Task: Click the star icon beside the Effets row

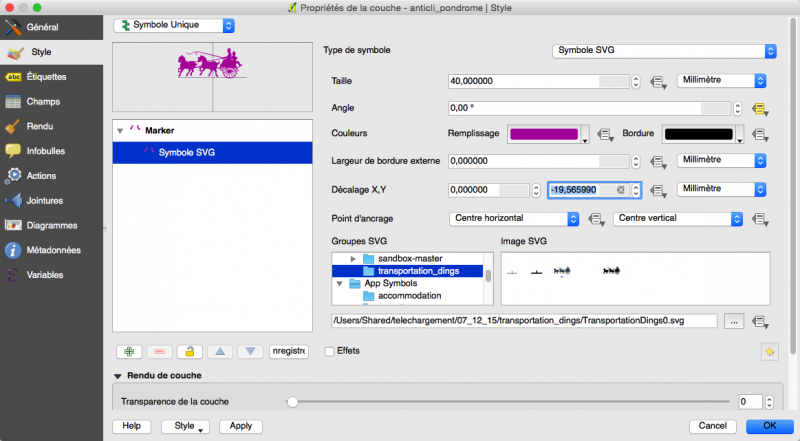Action: pyautogui.click(x=768, y=351)
